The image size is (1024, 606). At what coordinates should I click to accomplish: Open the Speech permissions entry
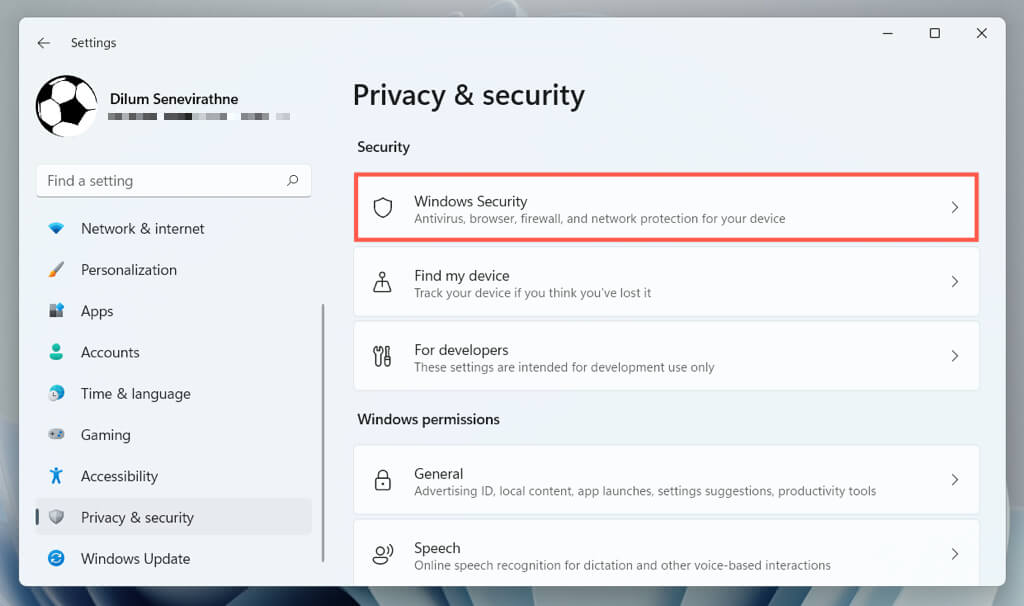pyautogui.click(x=665, y=554)
